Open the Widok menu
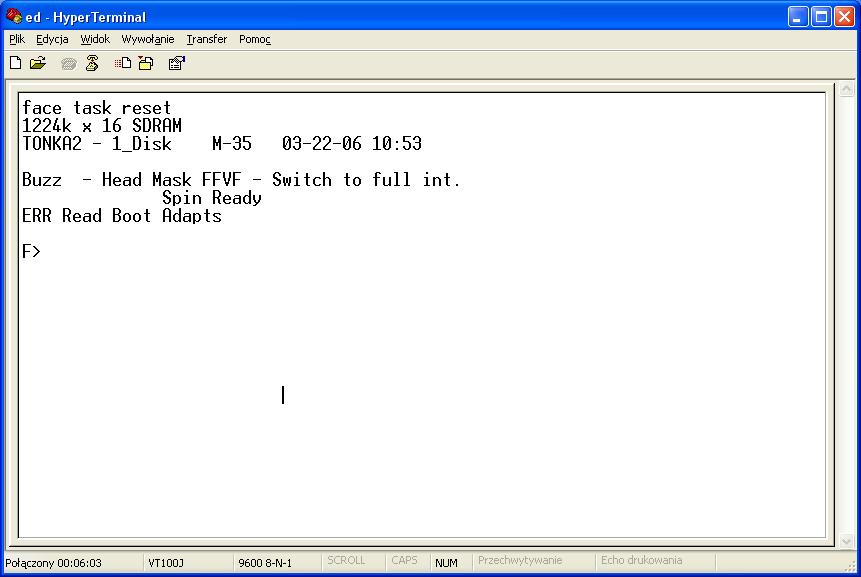Screen dimensions: 861x577 coord(95,39)
